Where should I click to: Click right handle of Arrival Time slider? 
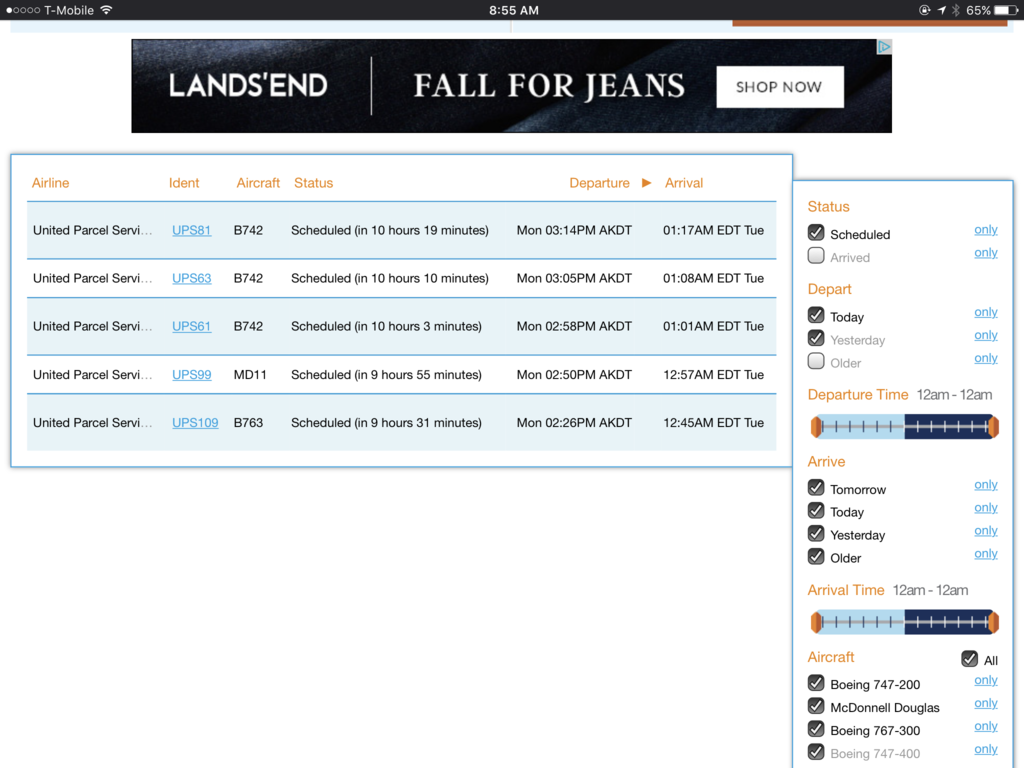point(993,622)
